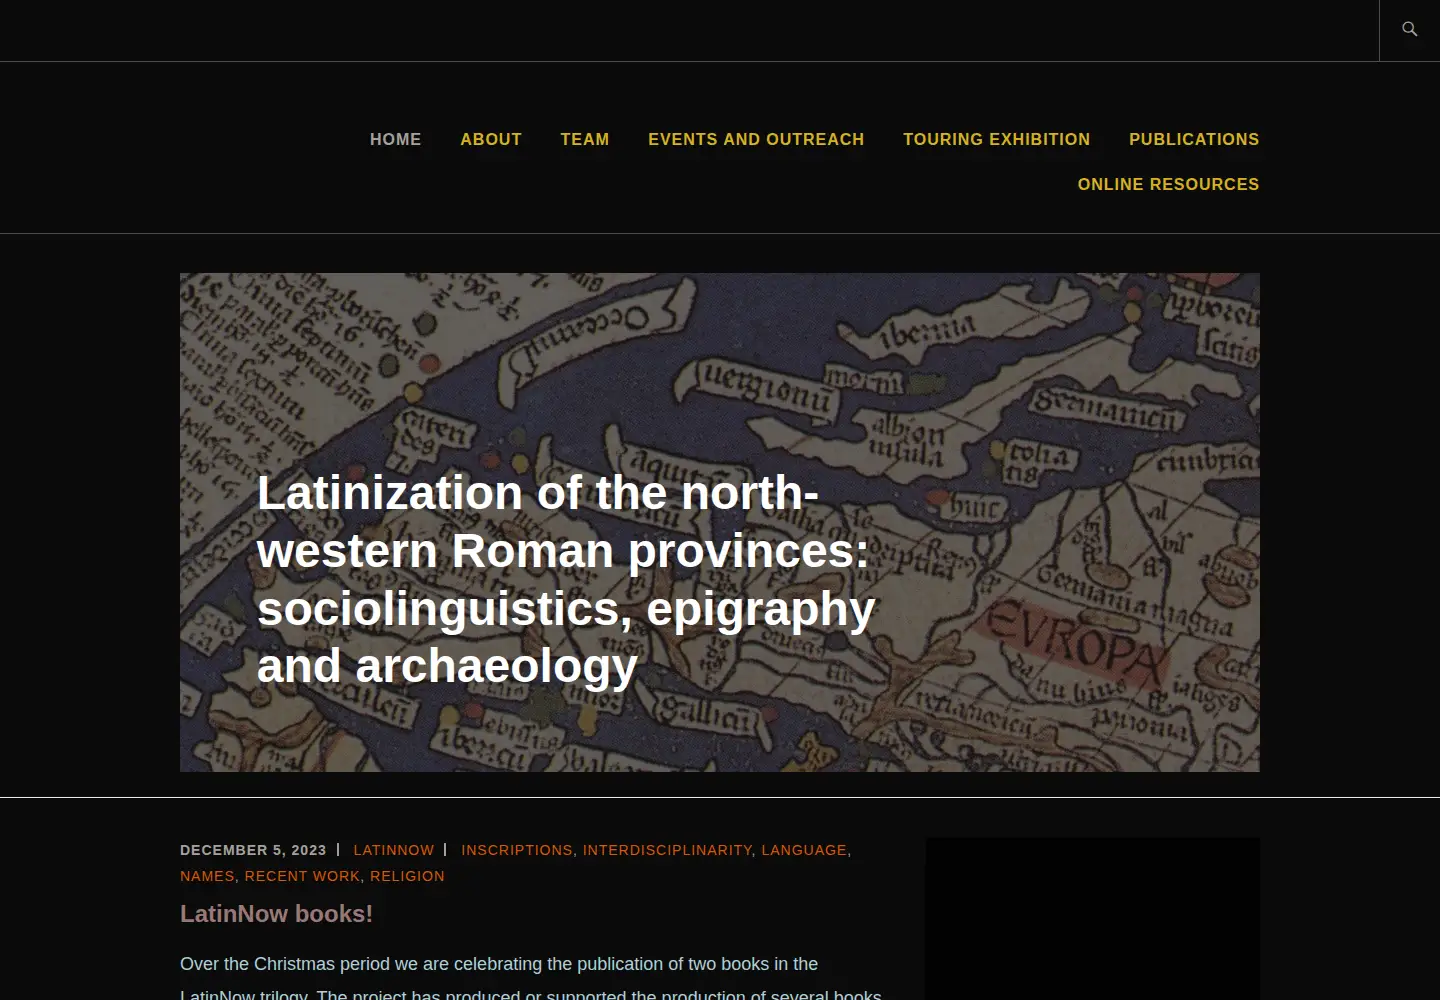Open the search icon in top bar
The height and width of the screenshot is (1000, 1440).
(1410, 30)
